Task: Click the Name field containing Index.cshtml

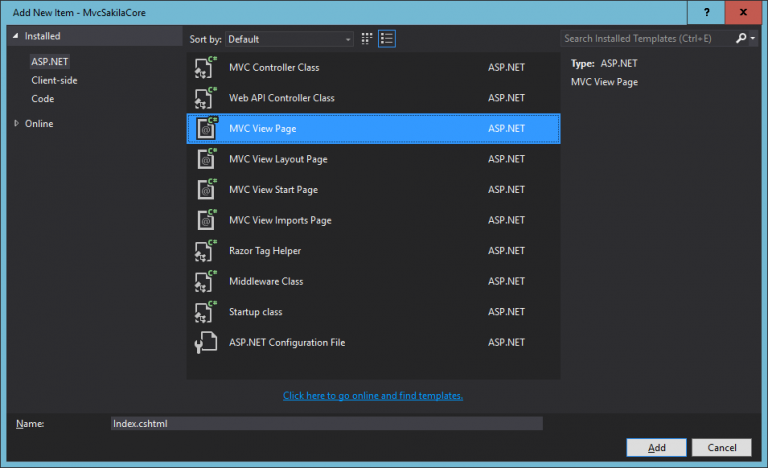Action: [326, 423]
